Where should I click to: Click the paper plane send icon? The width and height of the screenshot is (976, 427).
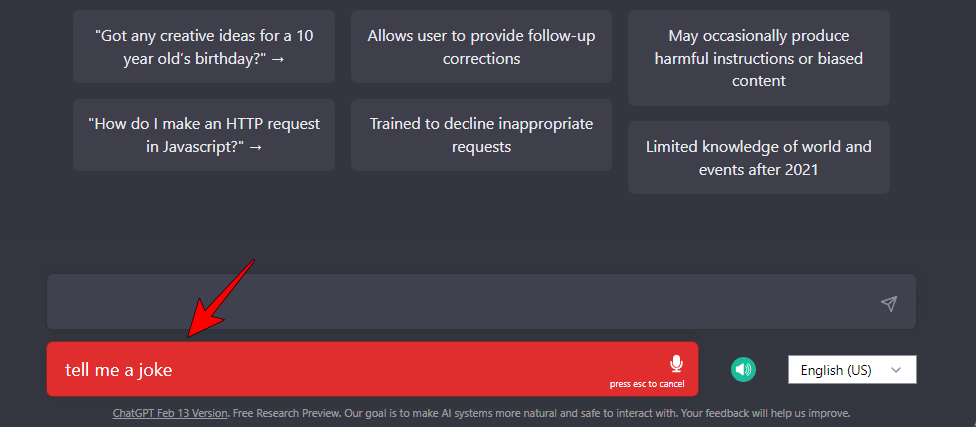(889, 303)
